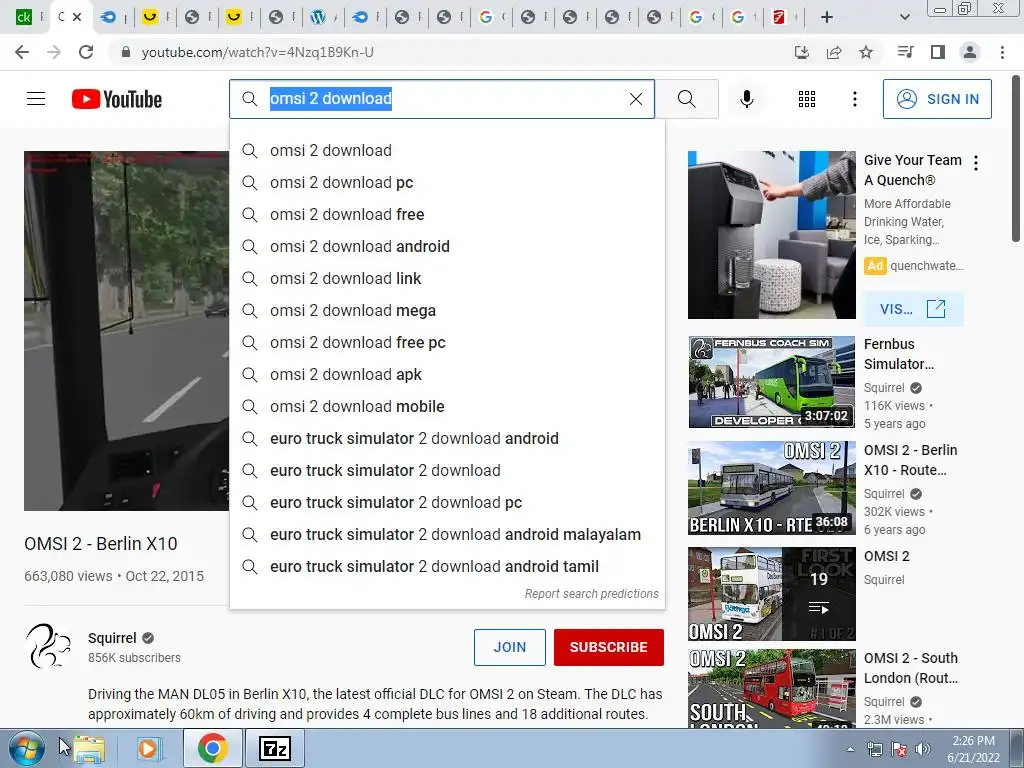Show hidden tray icons arrow
Image resolution: width=1024 pixels, height=768 pixels.
click(x=850, y=749)
